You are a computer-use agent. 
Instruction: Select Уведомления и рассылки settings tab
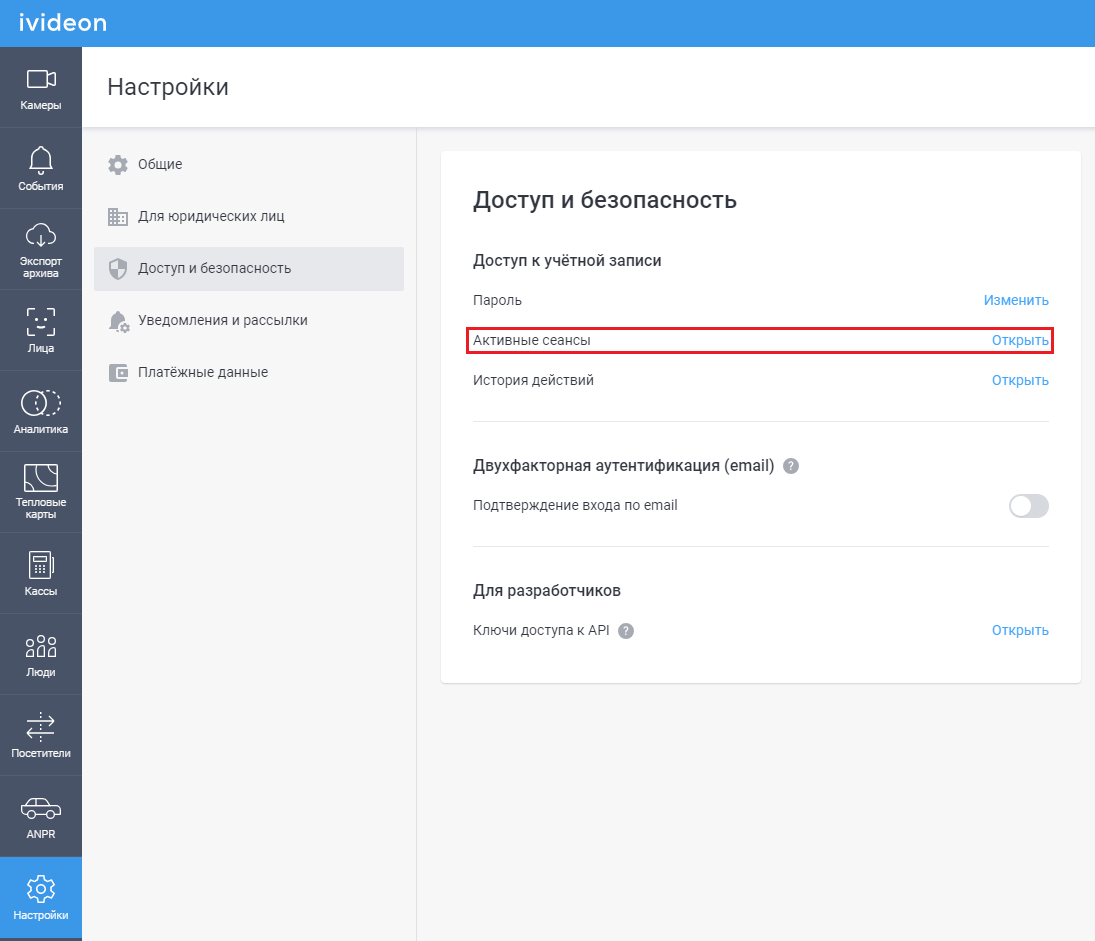point(249,321)
